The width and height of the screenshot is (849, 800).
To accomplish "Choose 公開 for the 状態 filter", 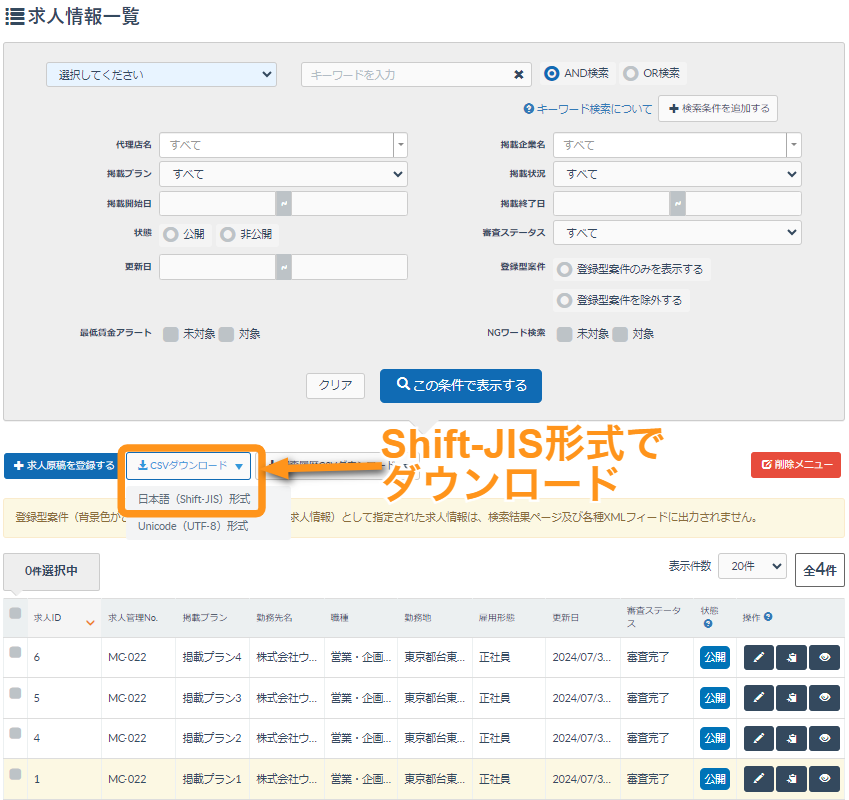I will tap(171, 234).
